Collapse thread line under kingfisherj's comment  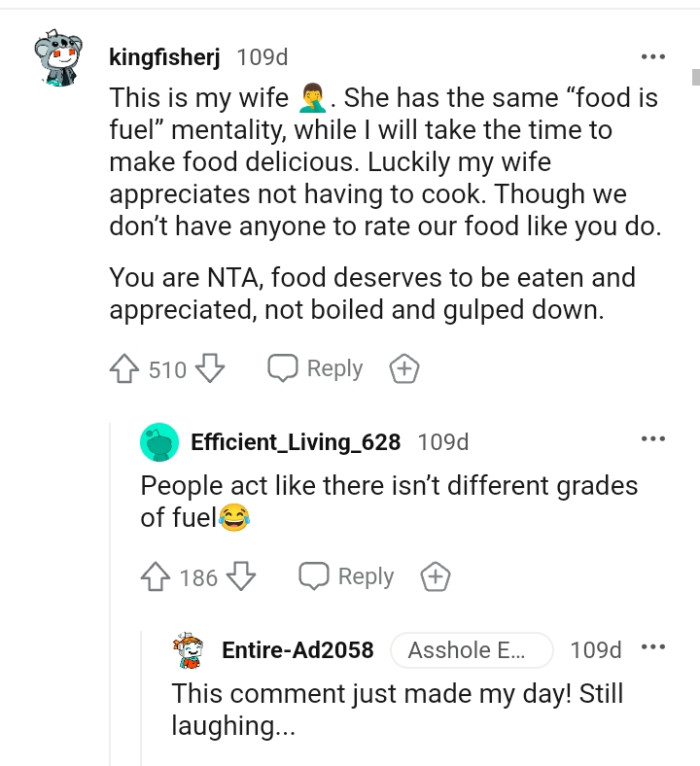(x=111, y=600)
